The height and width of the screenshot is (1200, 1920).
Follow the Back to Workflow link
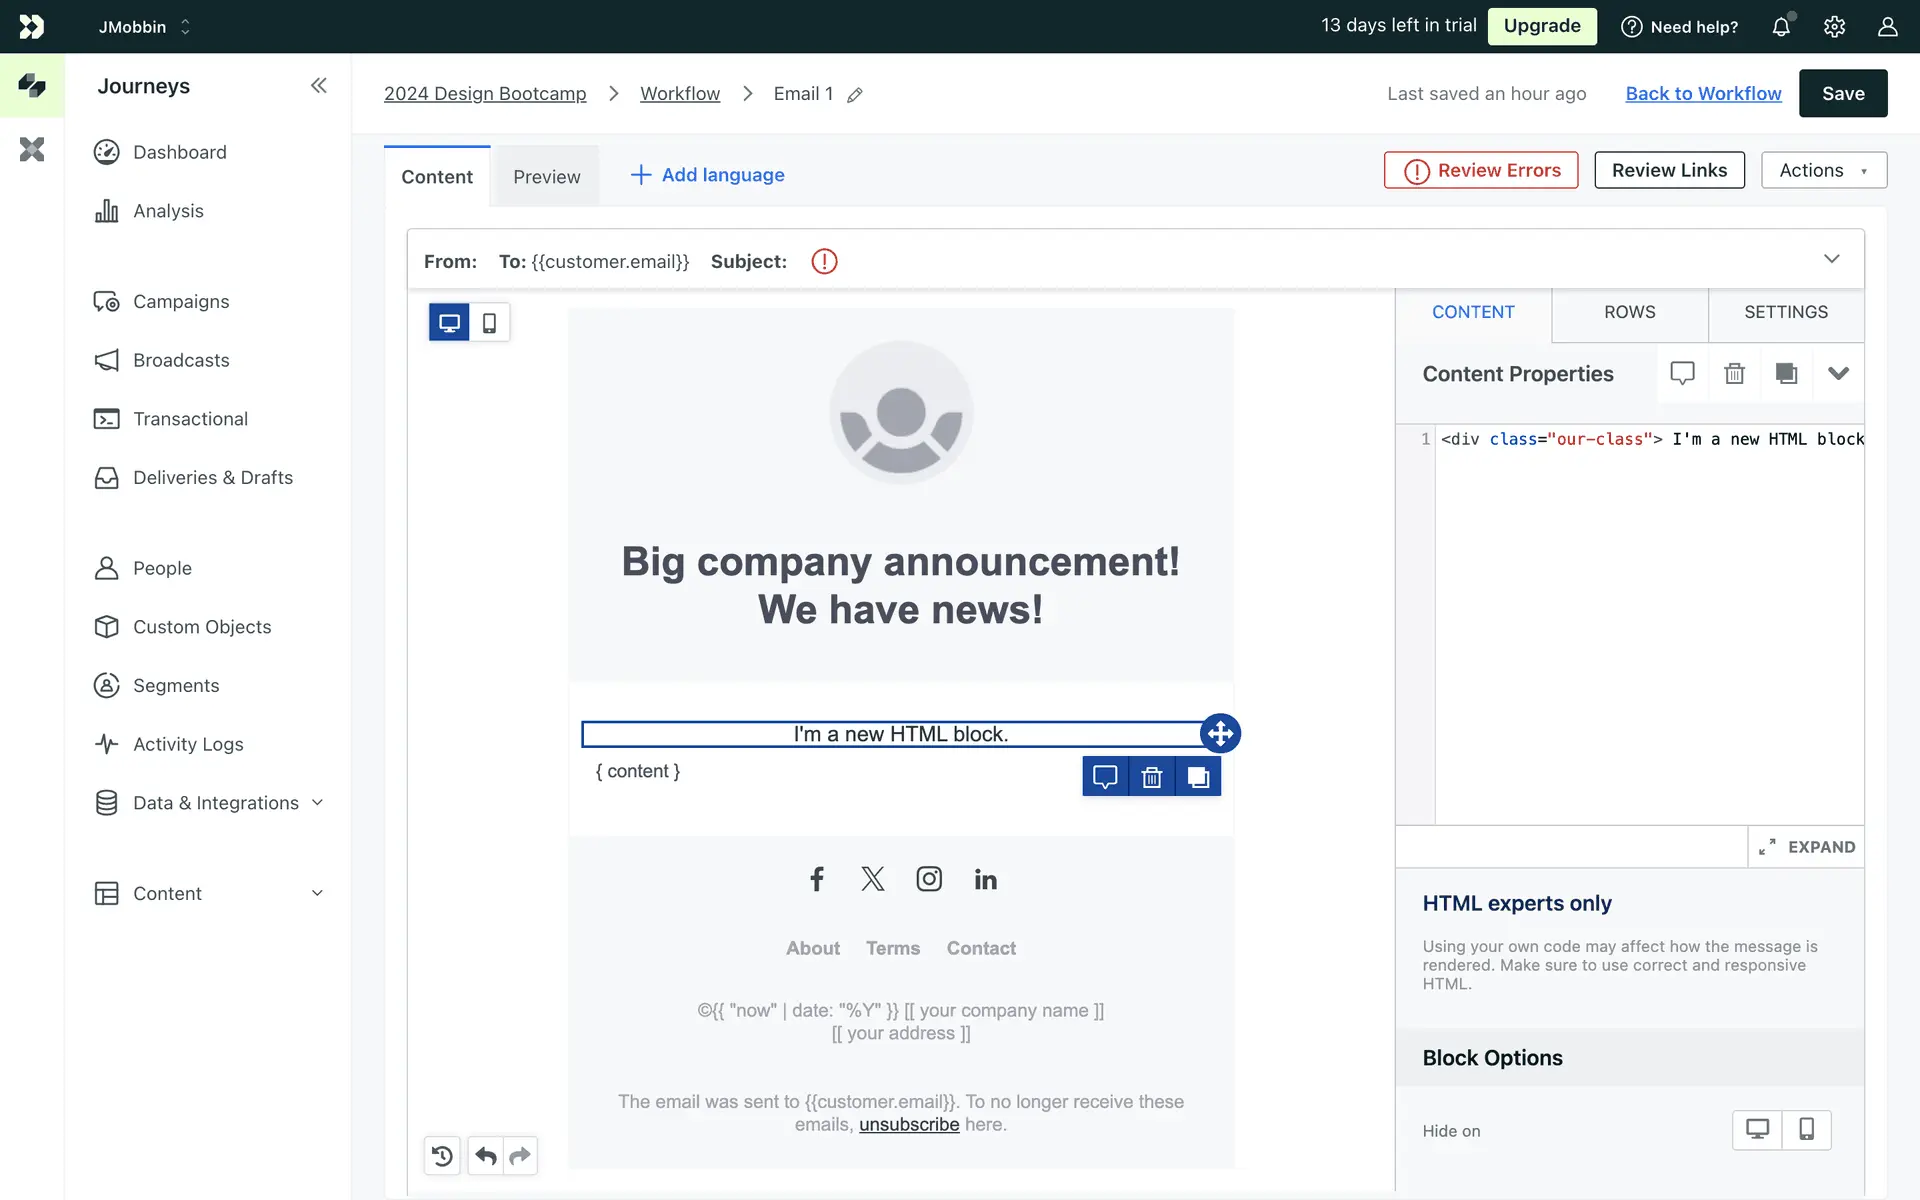coord(1703,94)
